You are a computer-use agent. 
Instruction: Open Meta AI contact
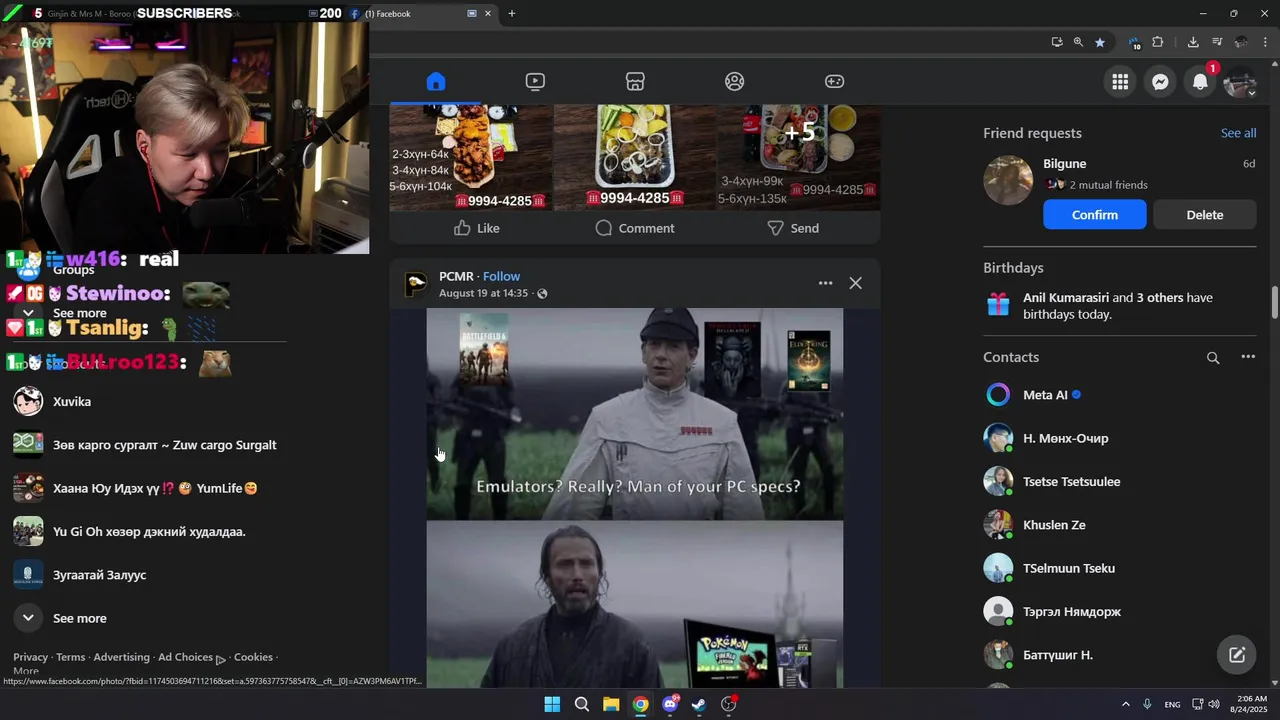click(x=1120, y=395)
